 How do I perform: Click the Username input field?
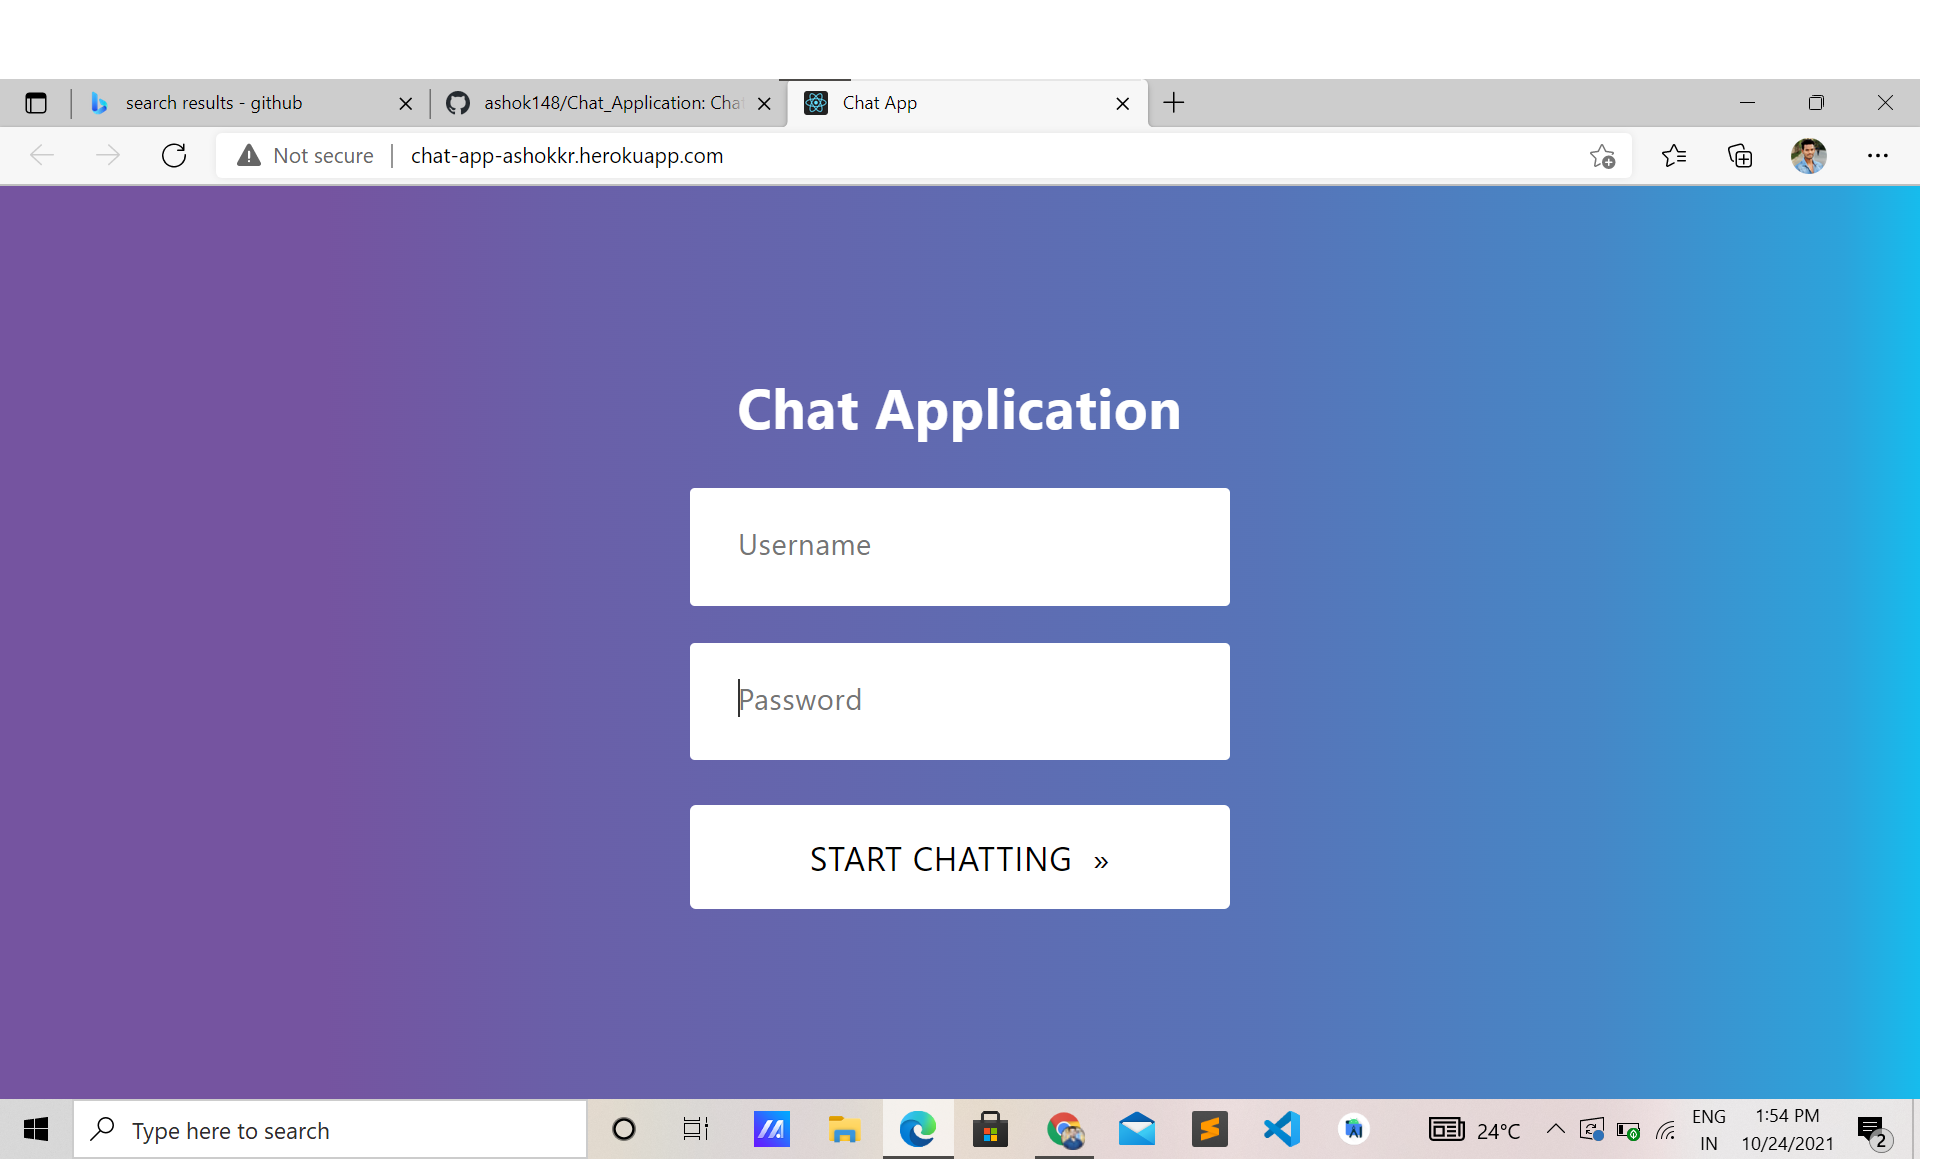coord(959,546)
